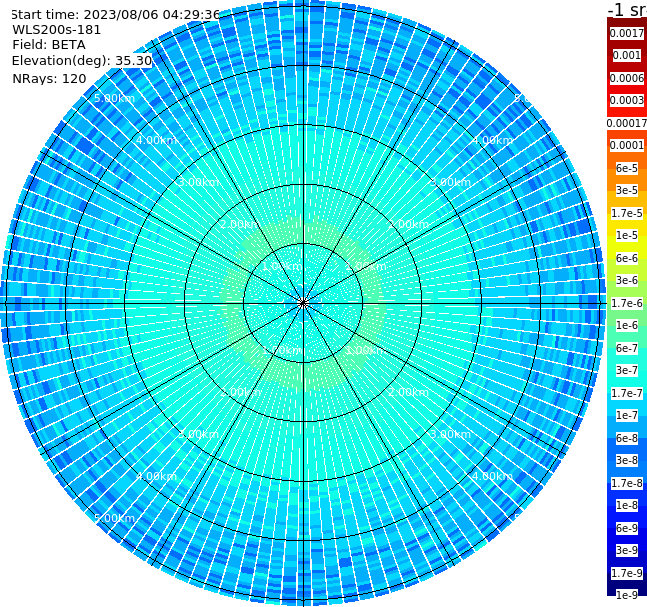The width and height of the screenshot is (647, 607).
Task: Click the 6e-7 colorbar label
Action: coord(627,348)
